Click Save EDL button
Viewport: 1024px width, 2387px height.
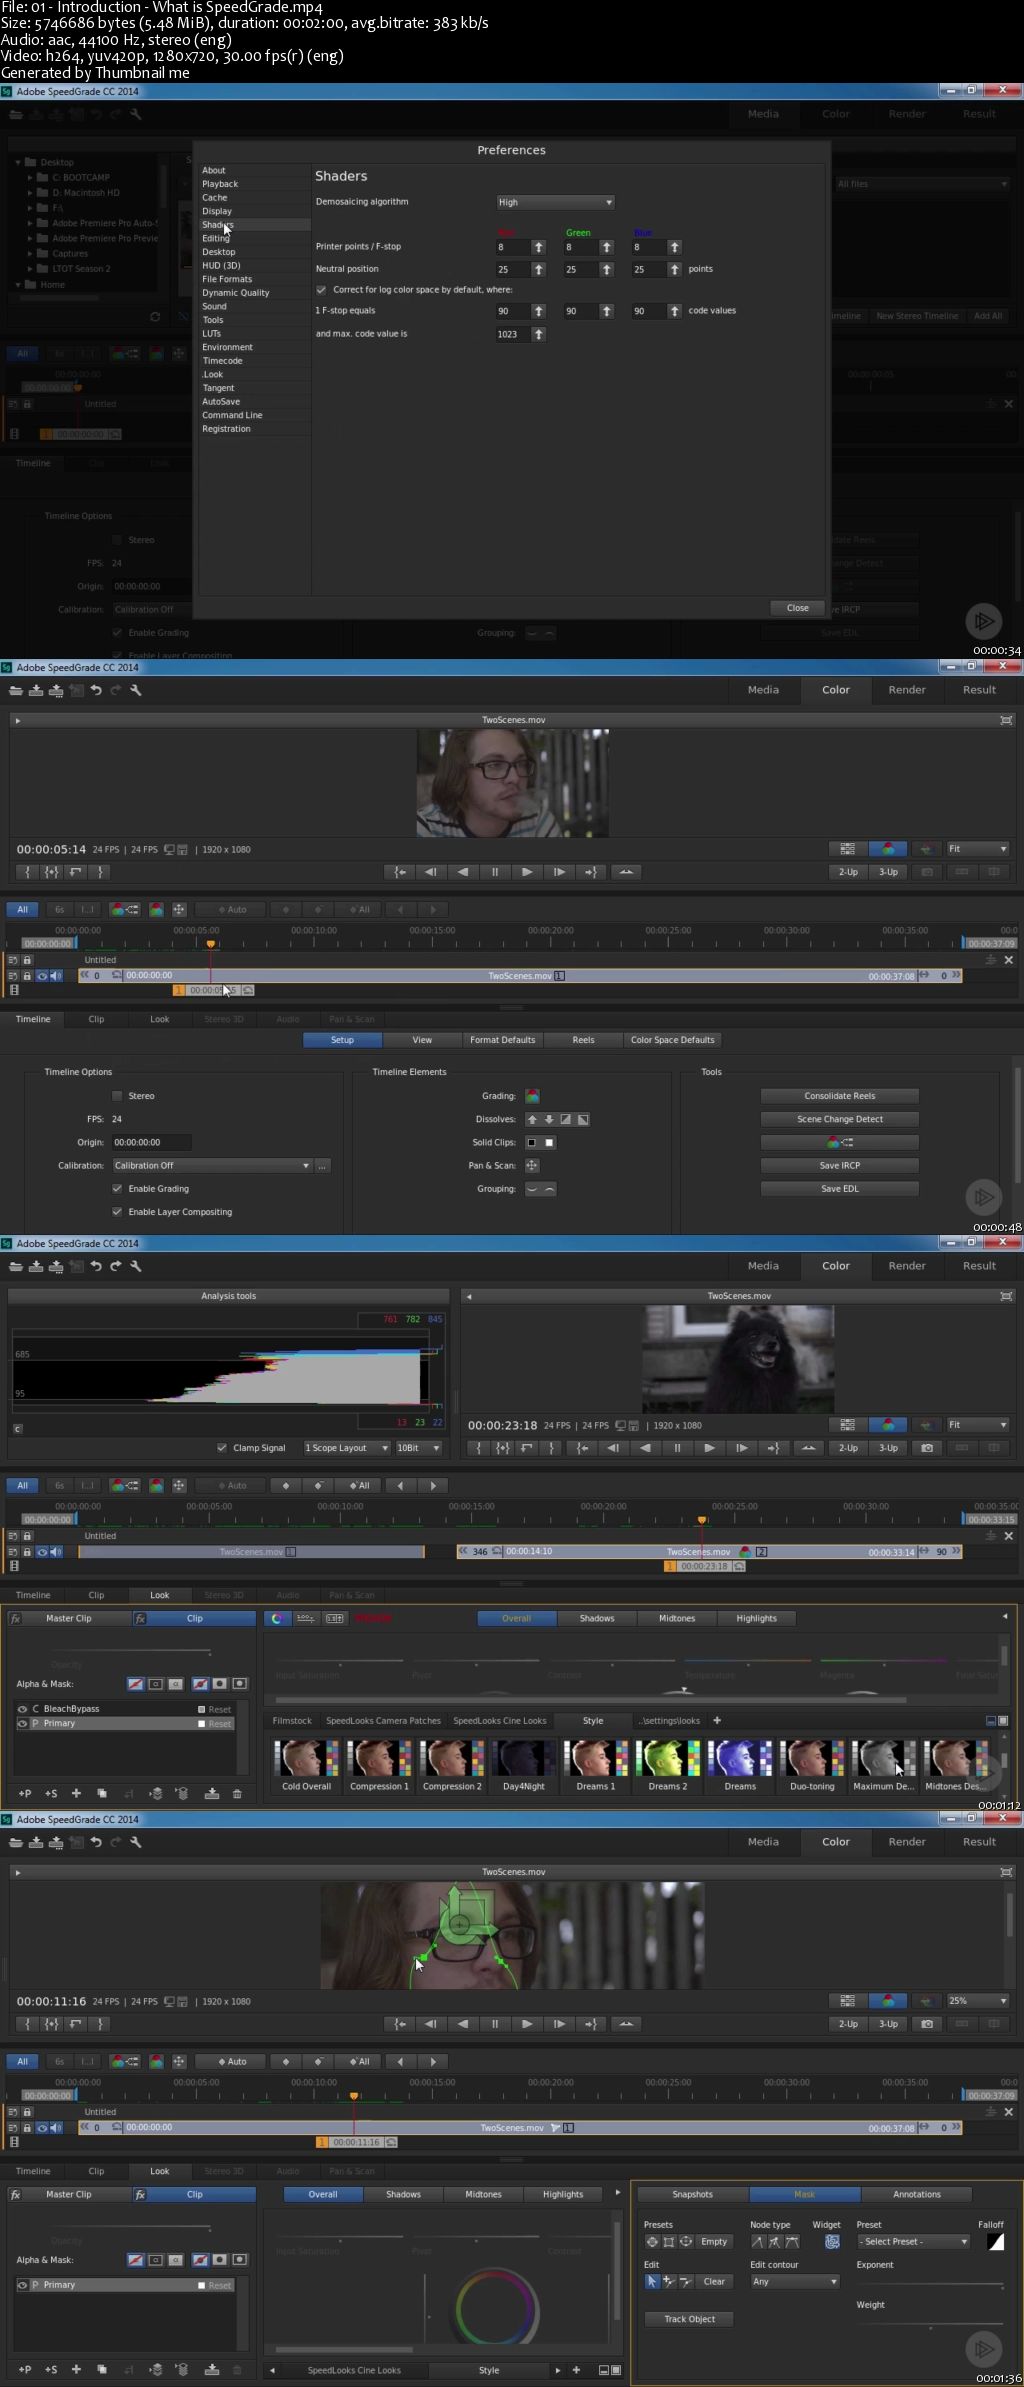click(x=839, y=1189)
